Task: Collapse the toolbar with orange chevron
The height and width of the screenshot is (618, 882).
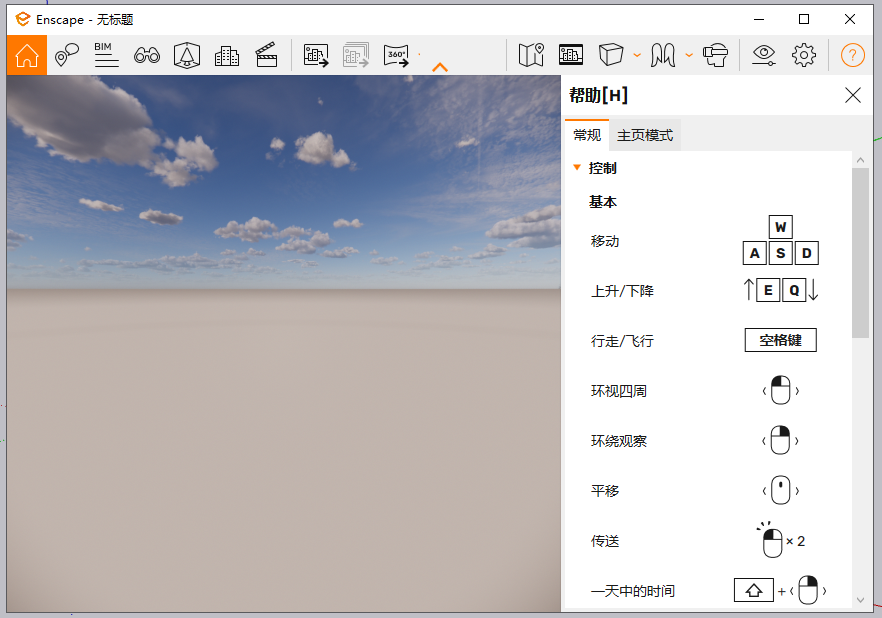Action: (x=440, y=67)
